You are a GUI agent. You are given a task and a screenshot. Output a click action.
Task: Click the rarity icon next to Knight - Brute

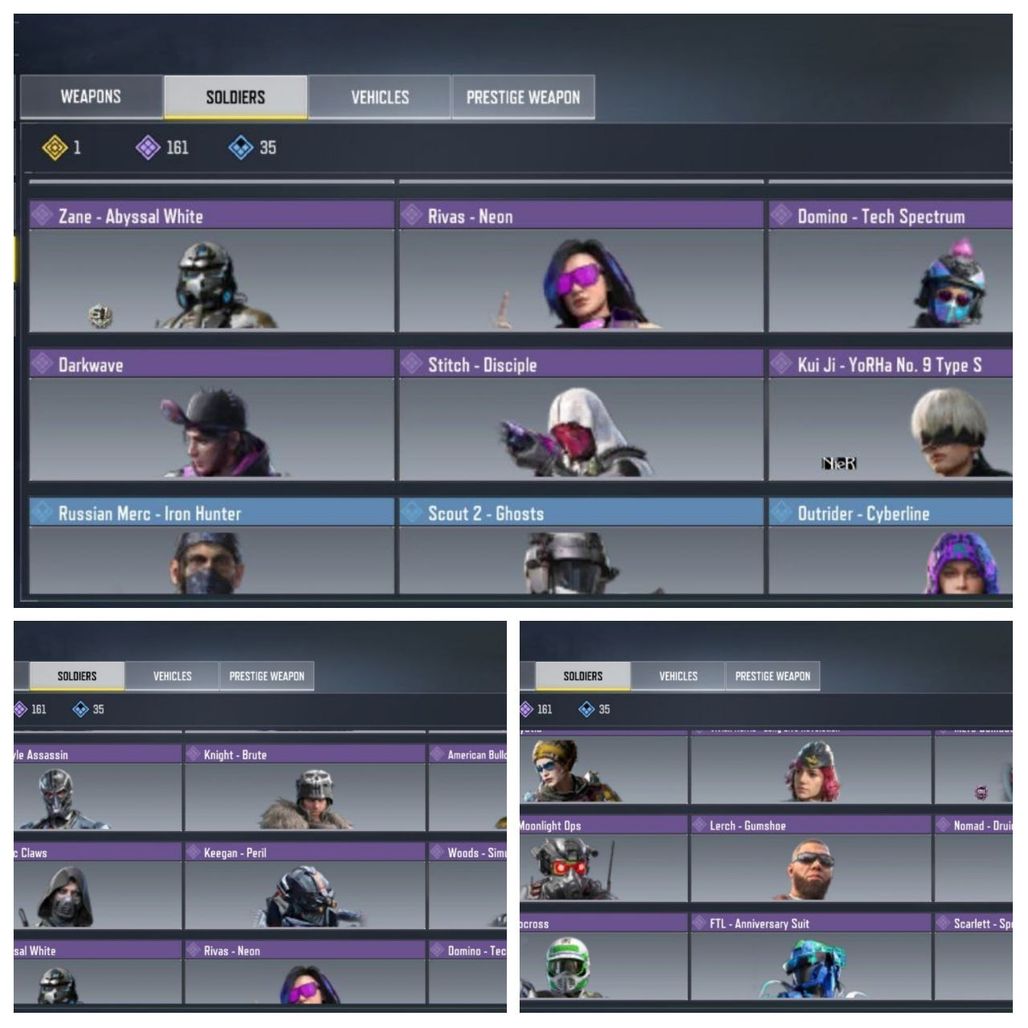pos(193,754)
